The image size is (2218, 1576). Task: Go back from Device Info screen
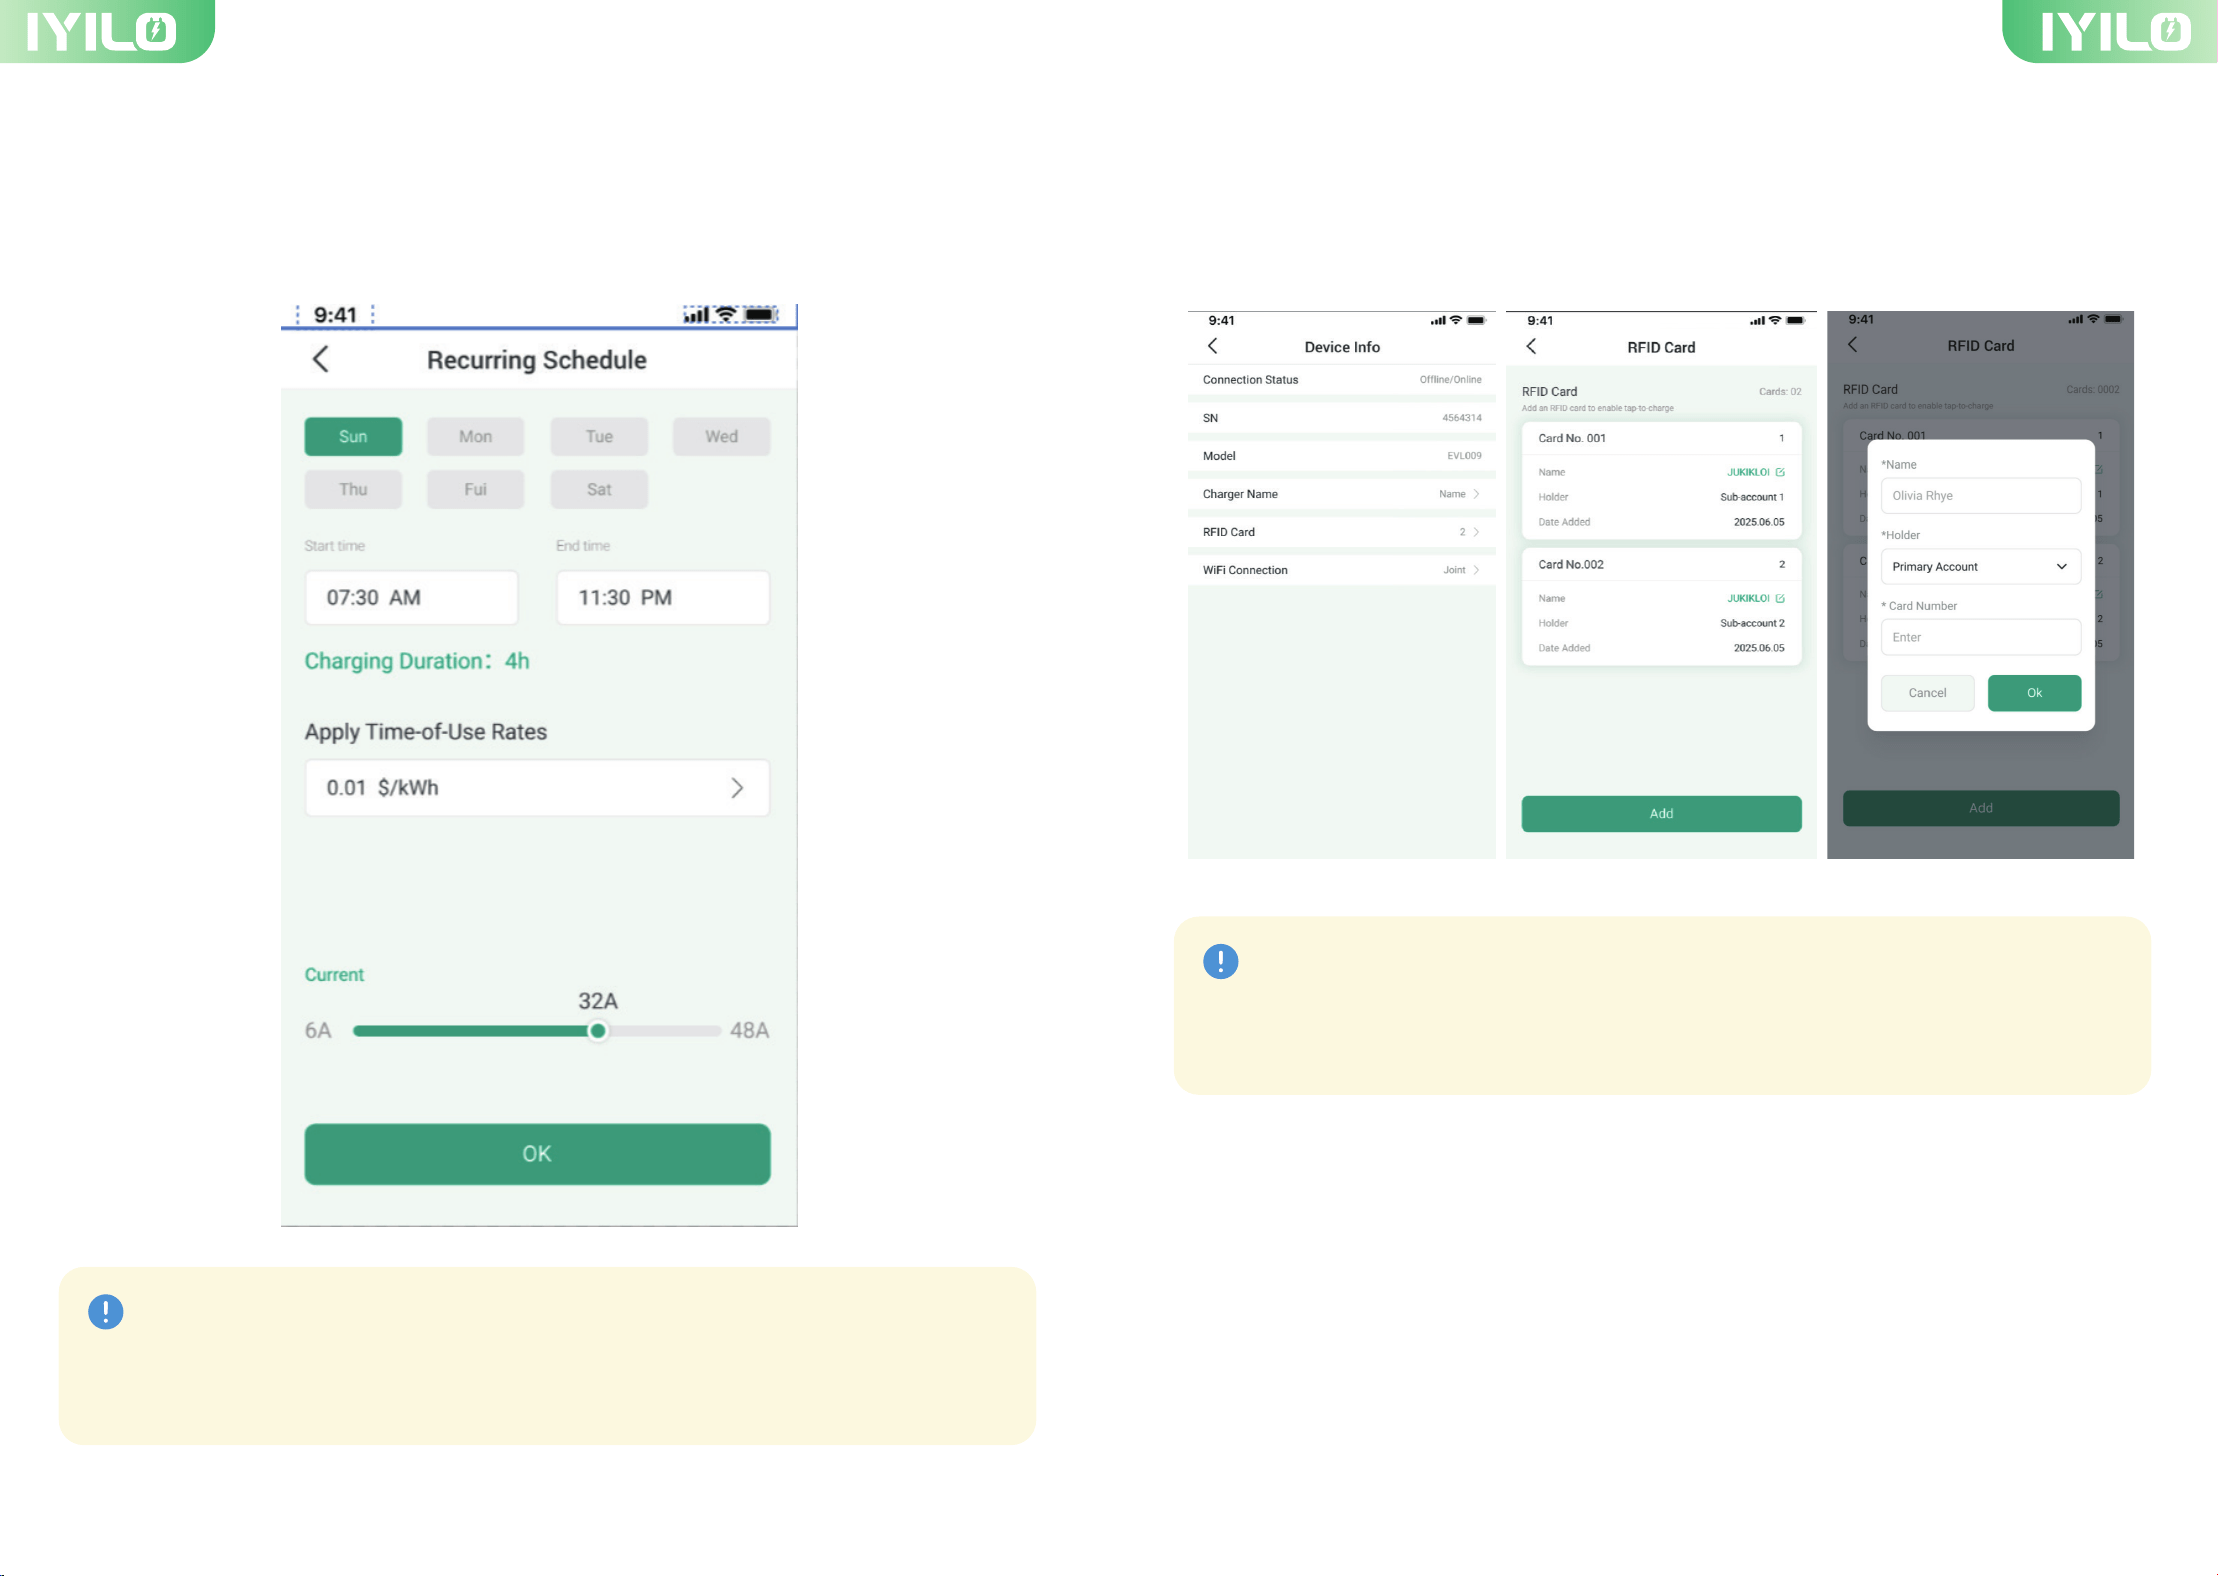click(x=1213, y=346)
